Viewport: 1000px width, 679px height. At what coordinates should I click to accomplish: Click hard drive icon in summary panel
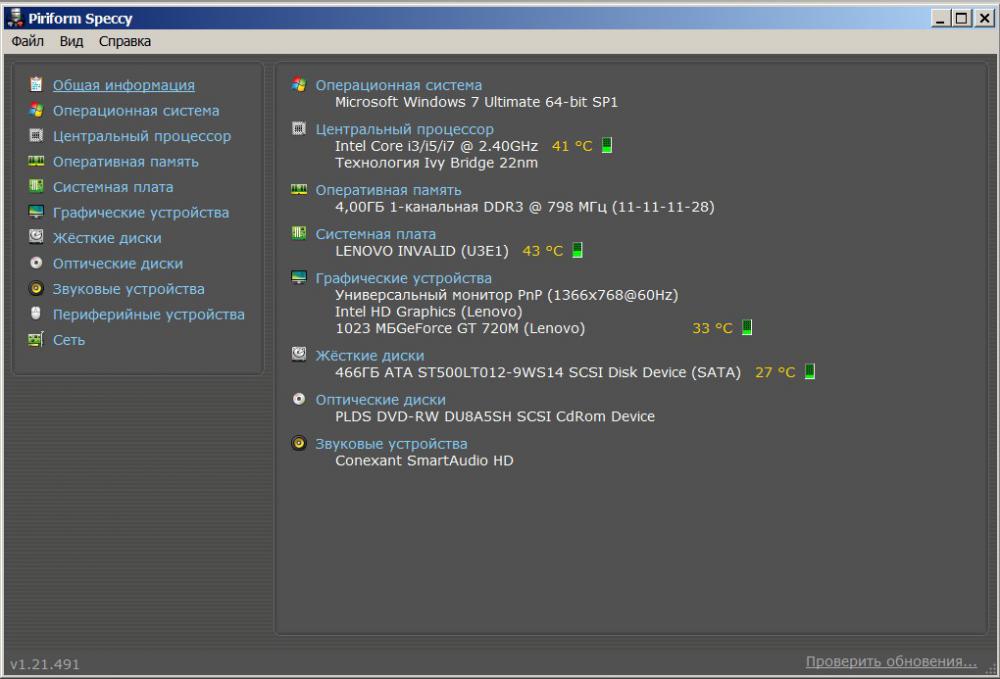point(298,354)
